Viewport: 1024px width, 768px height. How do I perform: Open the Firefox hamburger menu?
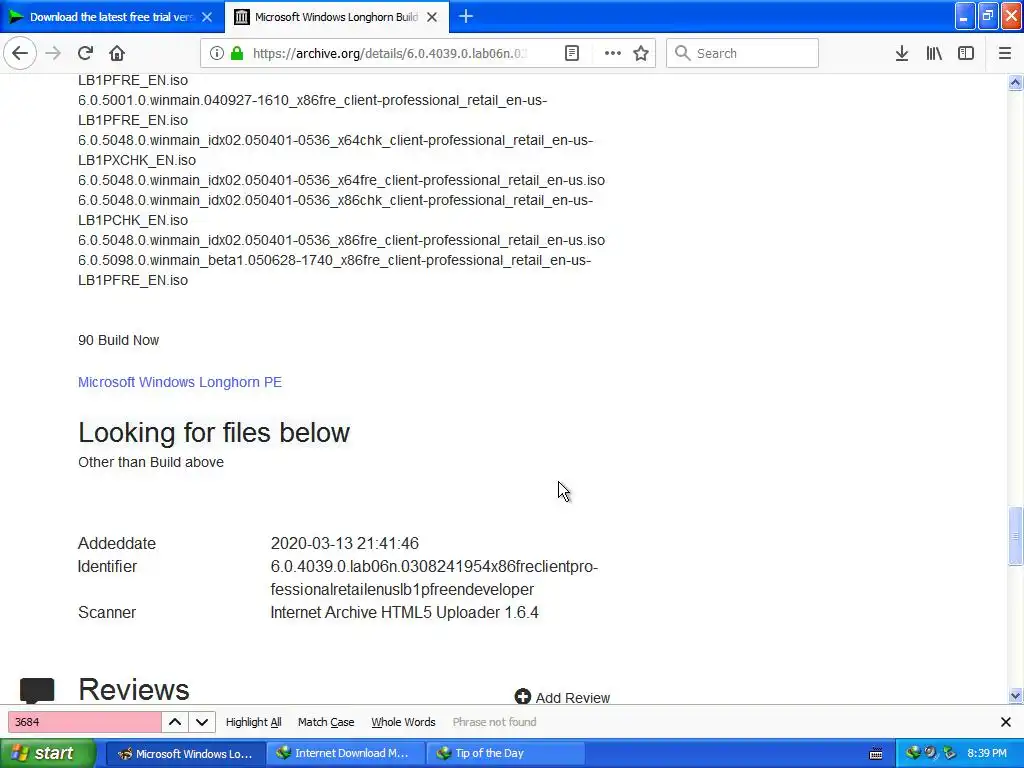tap(1005, 53)
